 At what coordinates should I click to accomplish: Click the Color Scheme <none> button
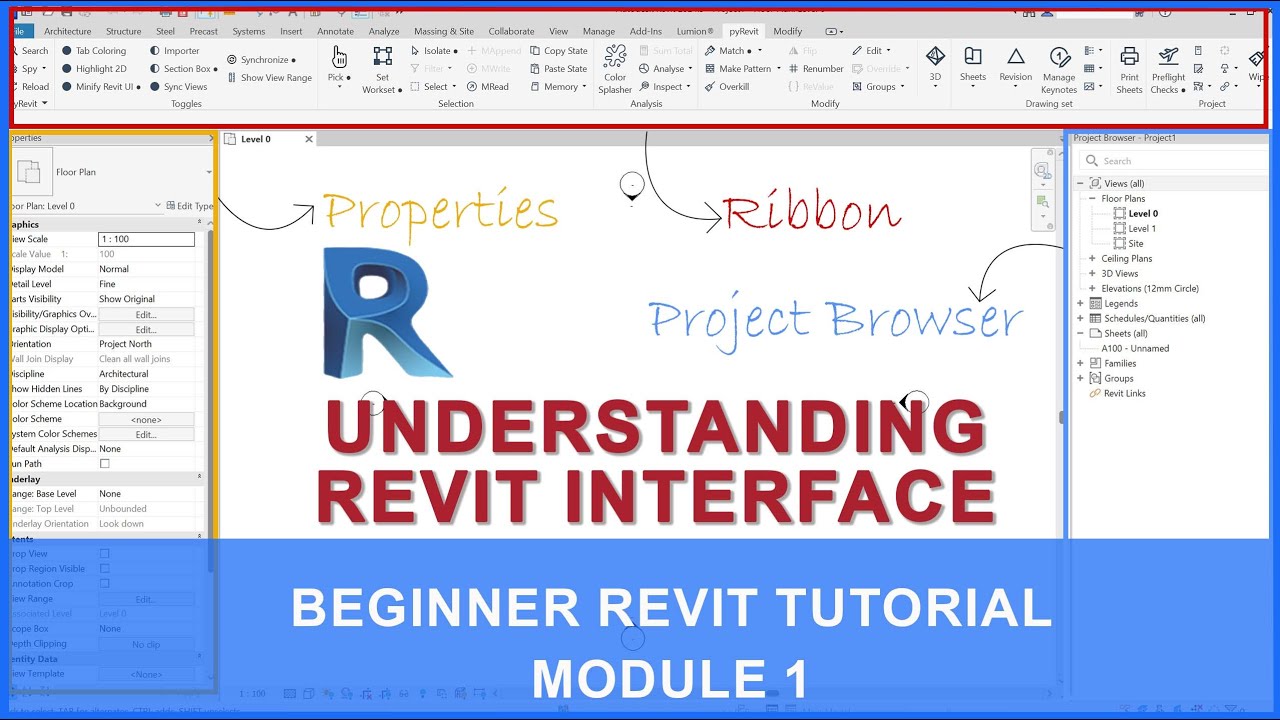[146, 419]
